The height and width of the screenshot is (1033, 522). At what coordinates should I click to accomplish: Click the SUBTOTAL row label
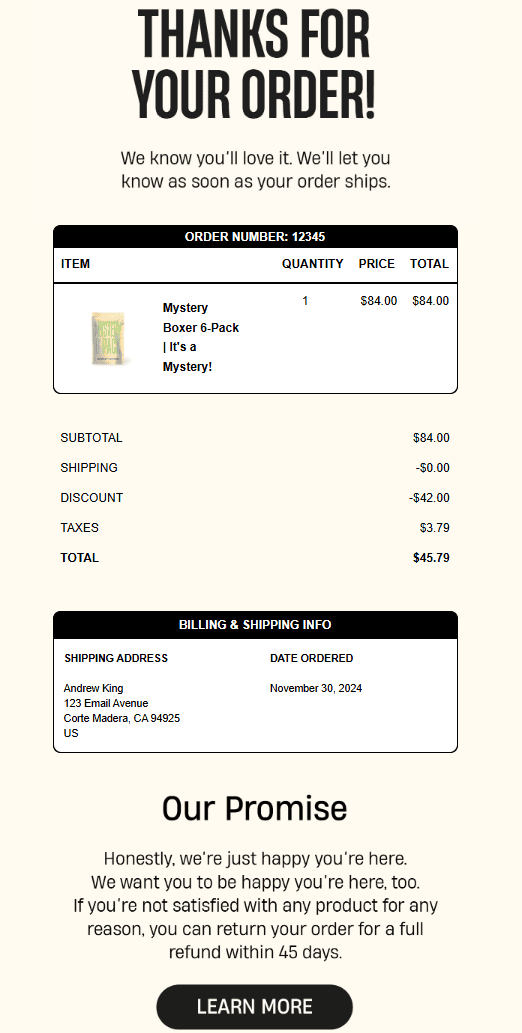coord(92,438)
